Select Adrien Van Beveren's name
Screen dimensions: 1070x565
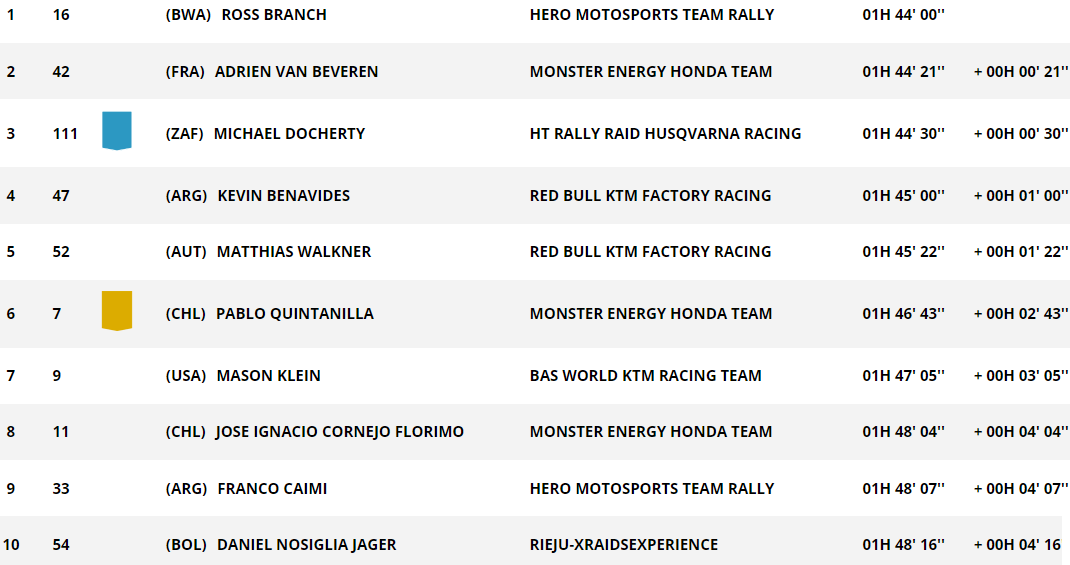296,72
